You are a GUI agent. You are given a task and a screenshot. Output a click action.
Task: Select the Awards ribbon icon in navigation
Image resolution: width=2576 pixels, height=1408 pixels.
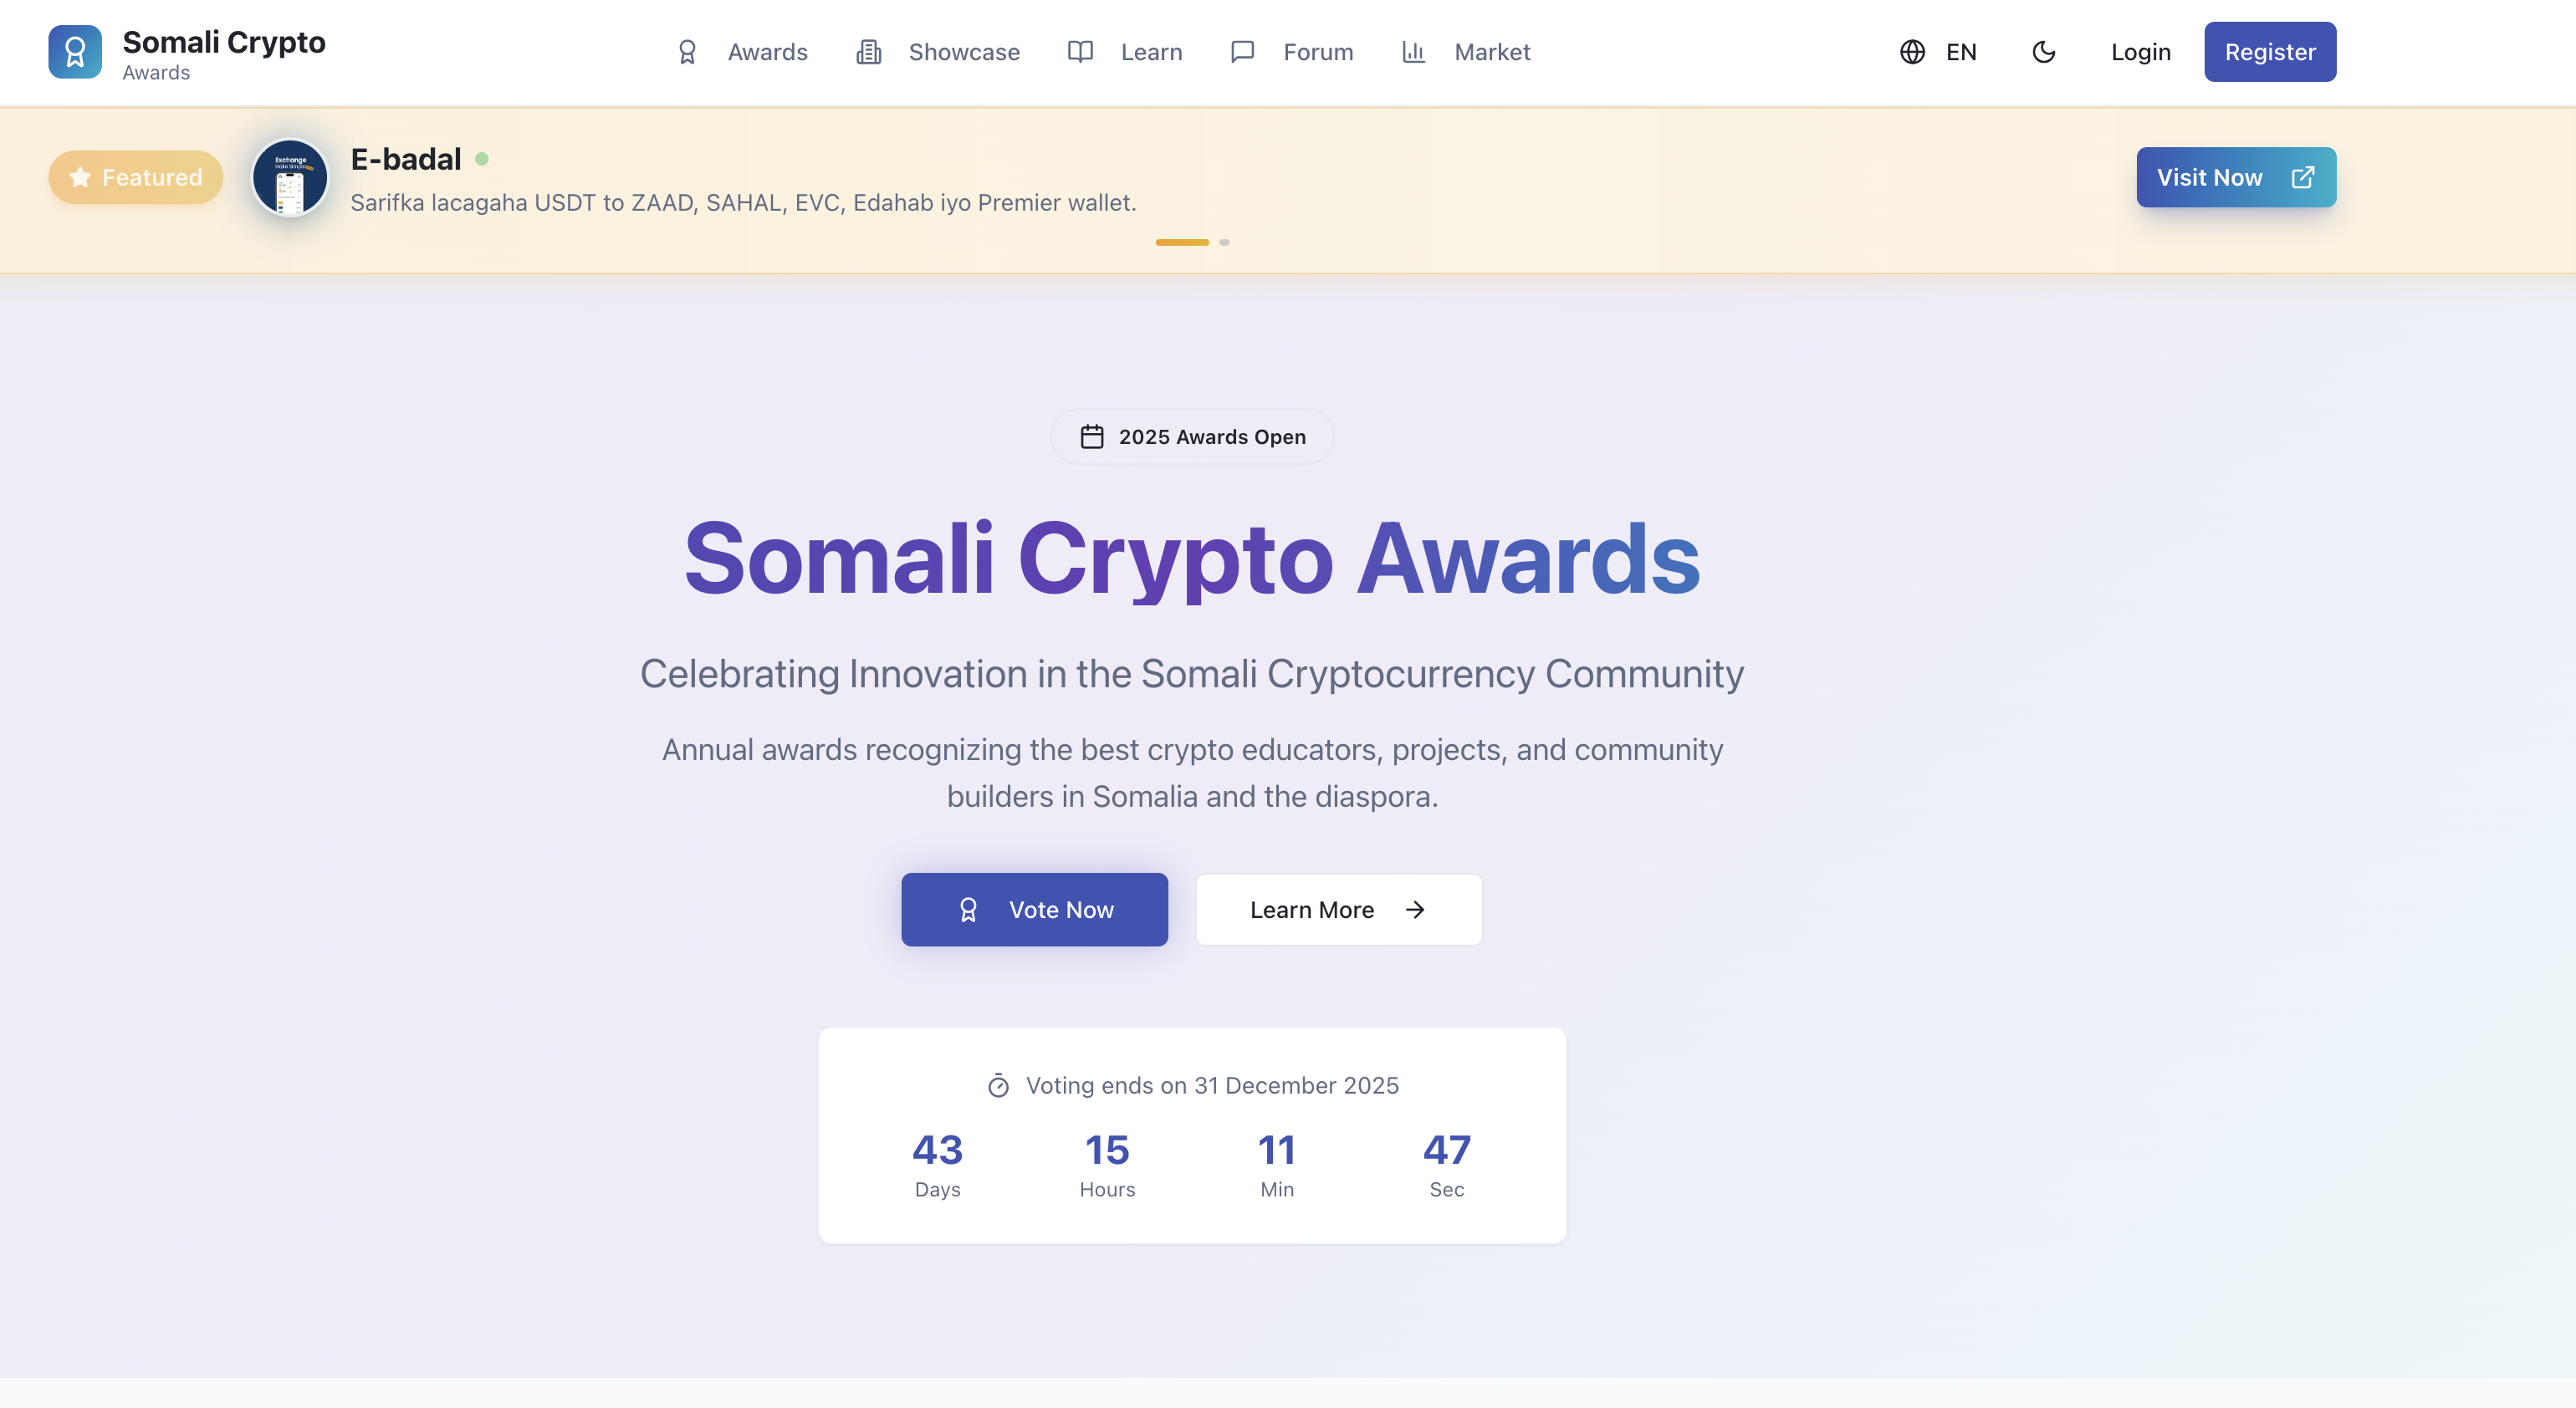pyautogui.click(x=687, y=51)
